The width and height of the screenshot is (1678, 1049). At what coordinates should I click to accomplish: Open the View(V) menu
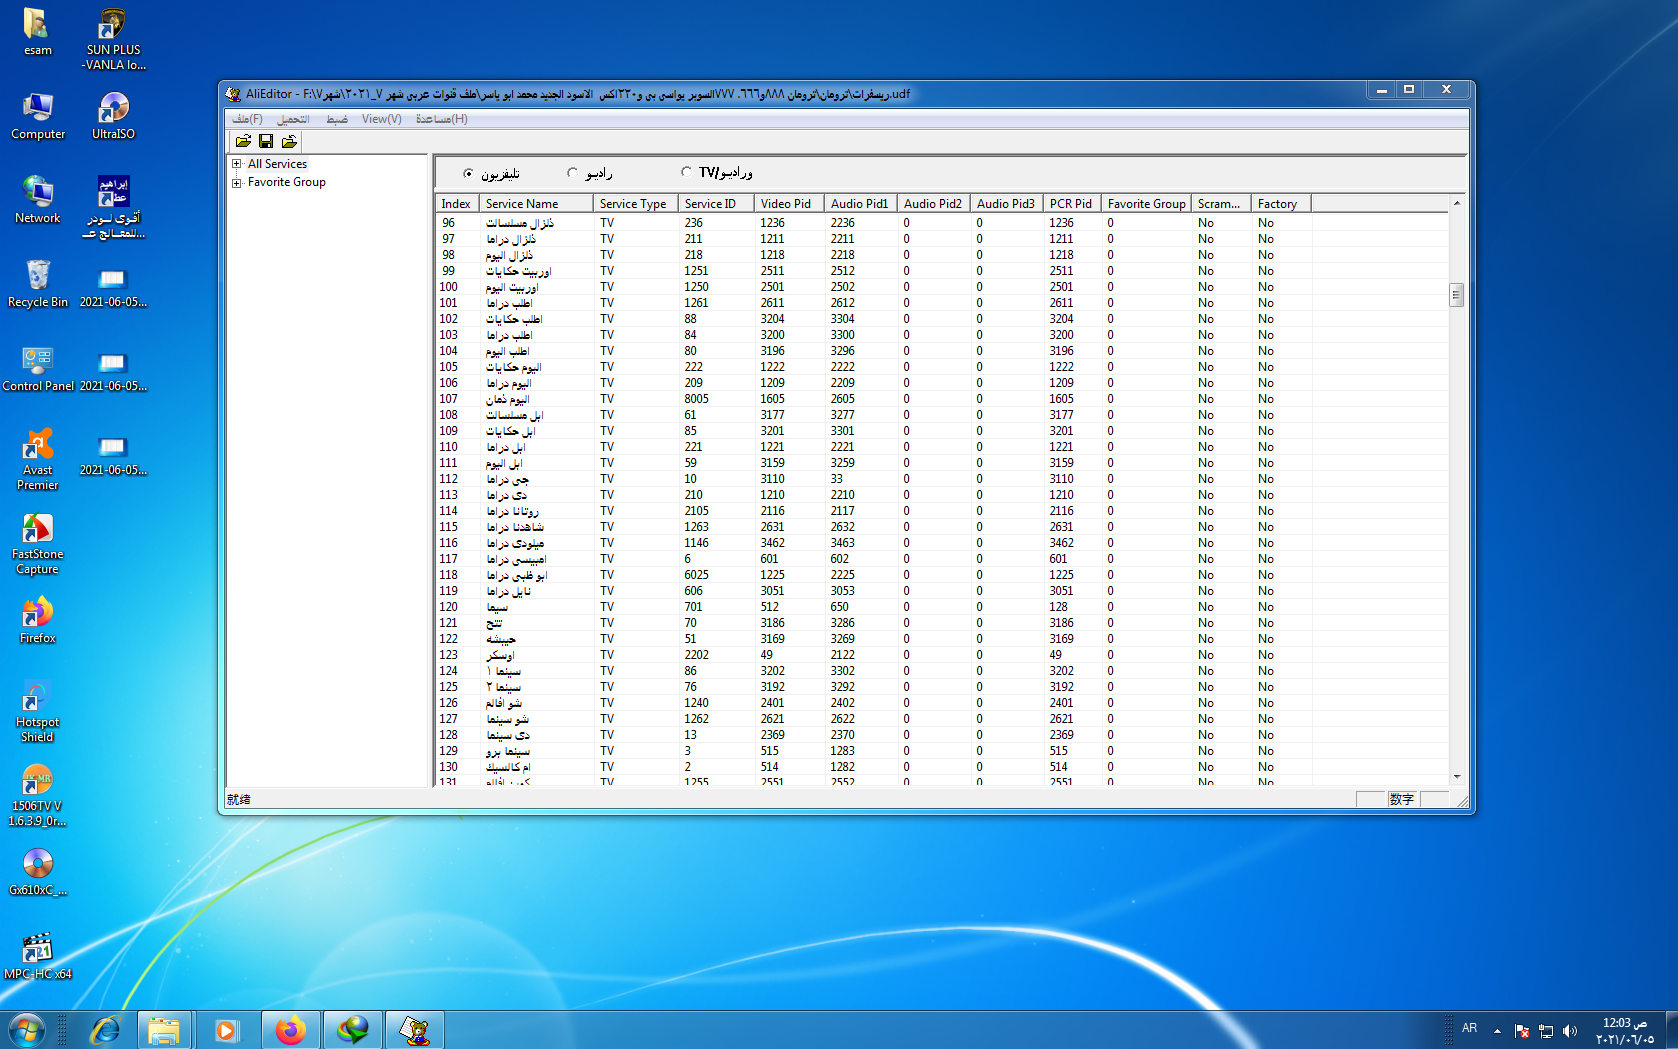pos(381,119)
